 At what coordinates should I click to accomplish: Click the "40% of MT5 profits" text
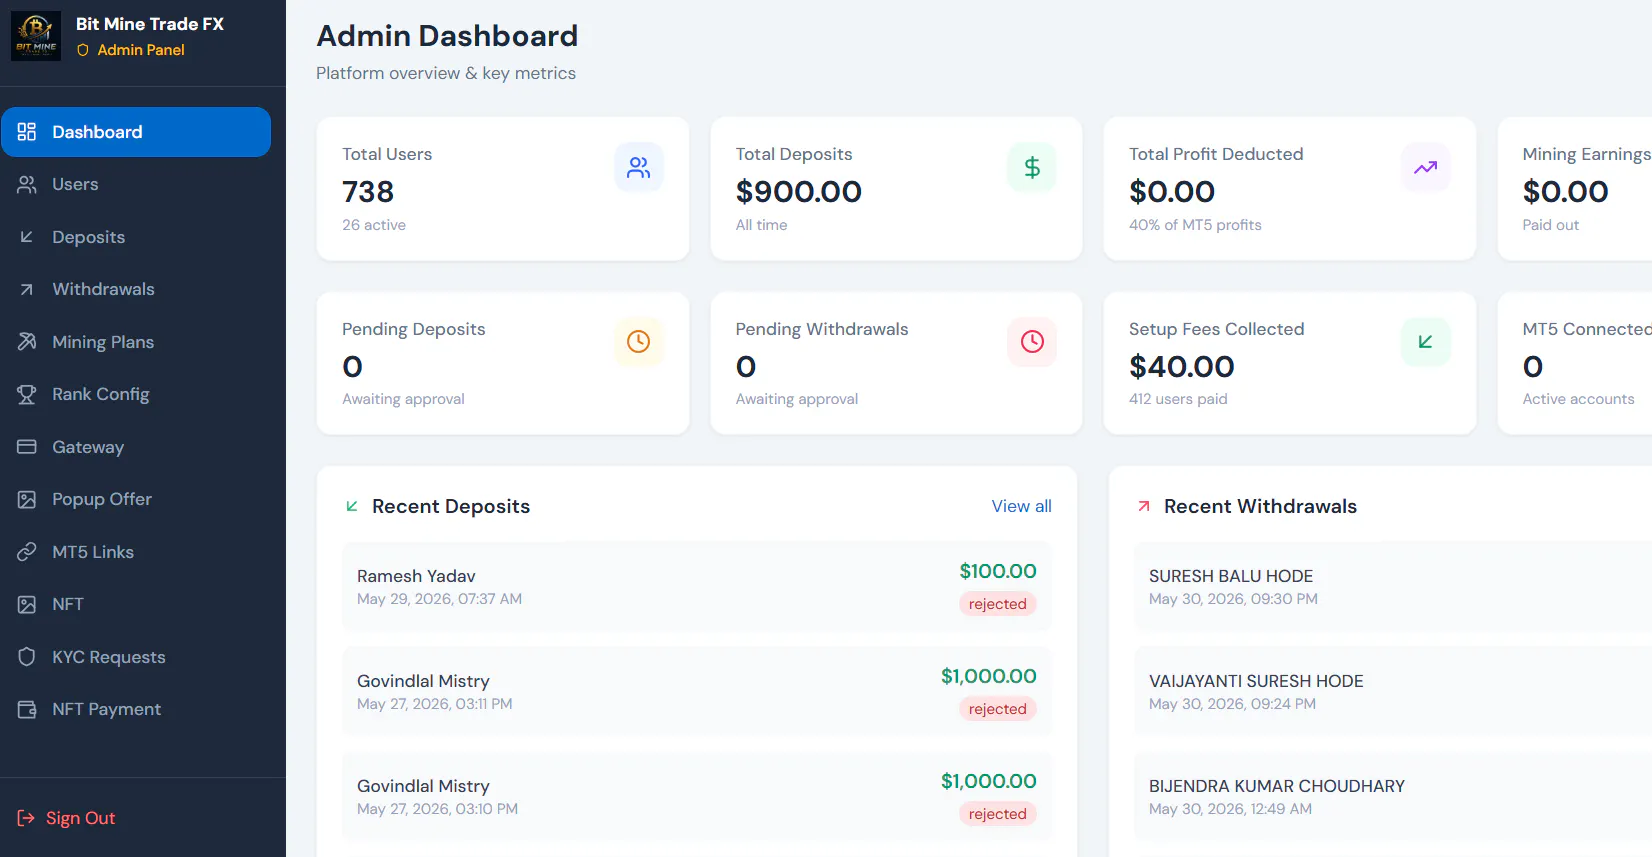click(1195, 225)
